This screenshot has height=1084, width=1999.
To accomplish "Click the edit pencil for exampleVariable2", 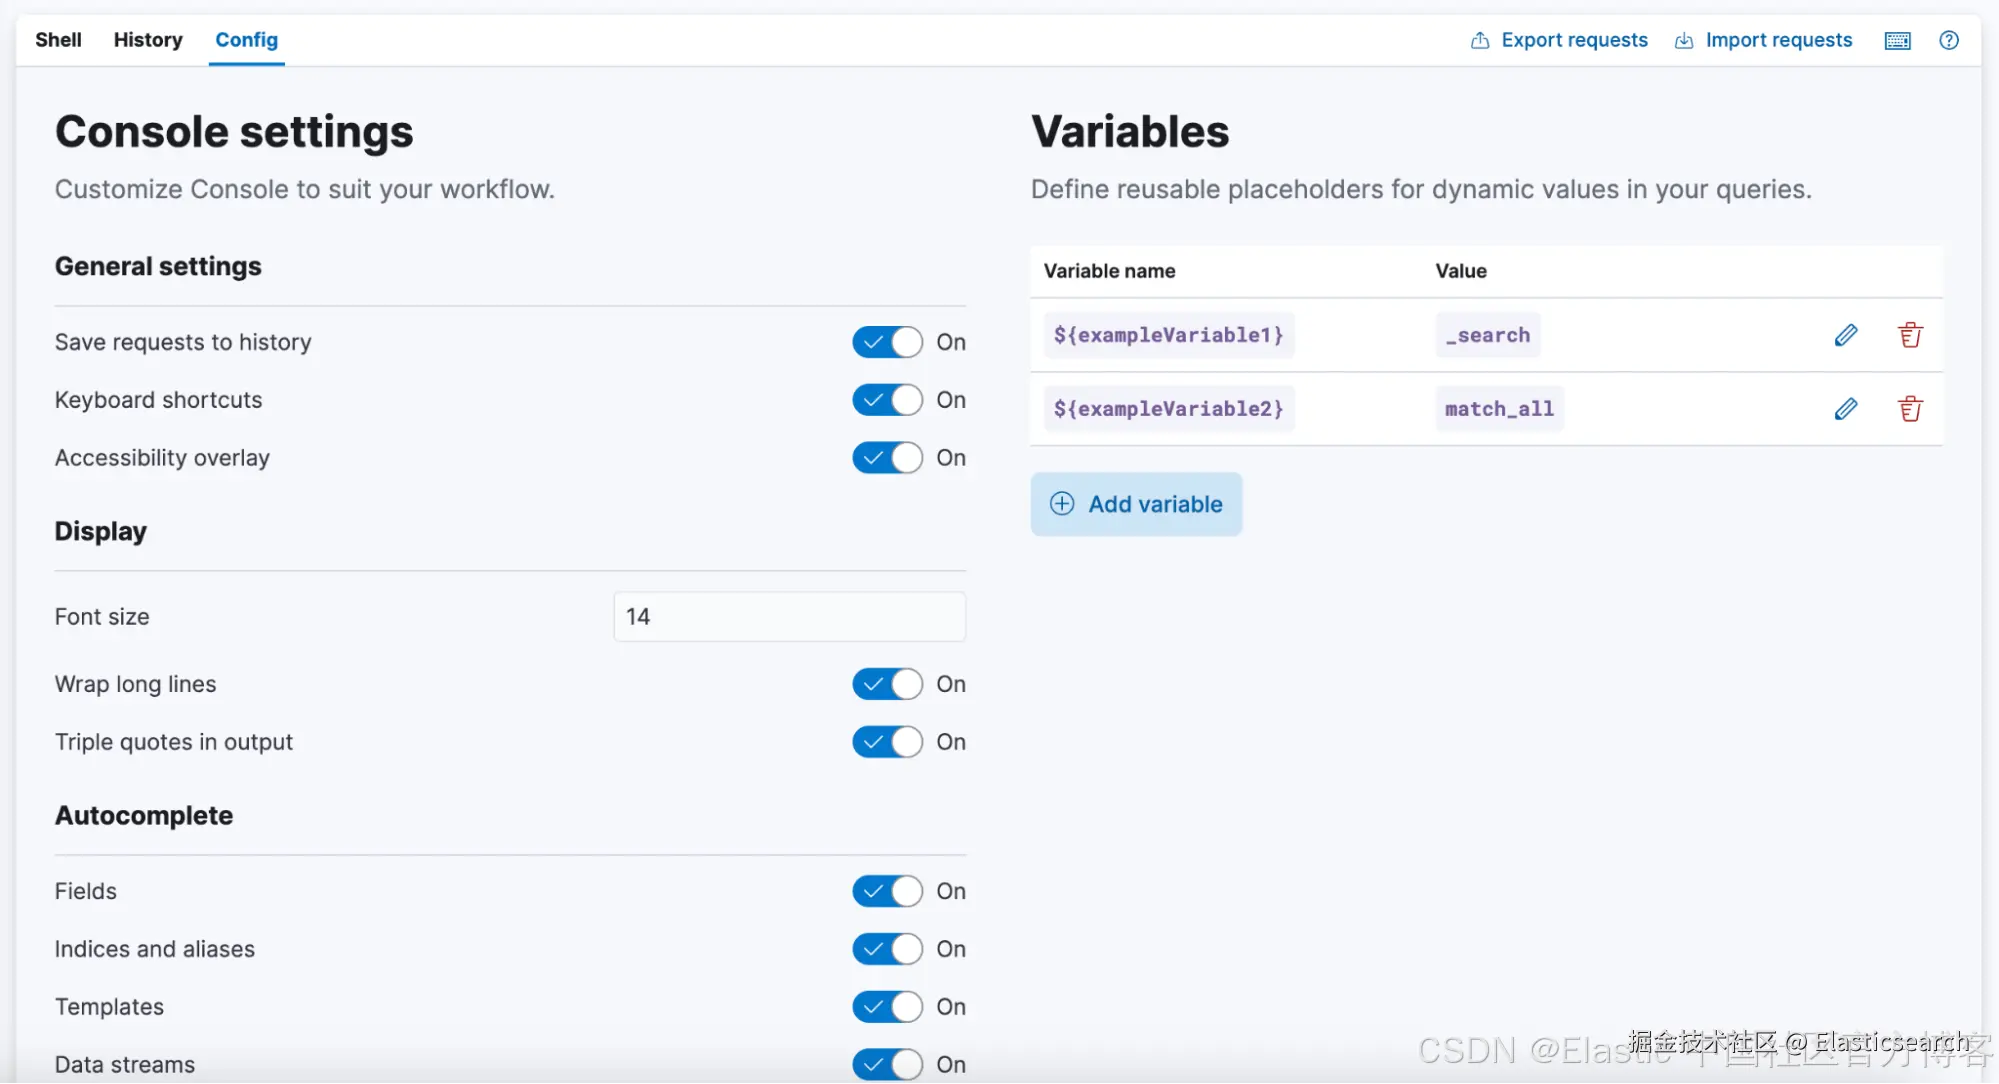I will pyautogui.click(x=1846, y=409).
